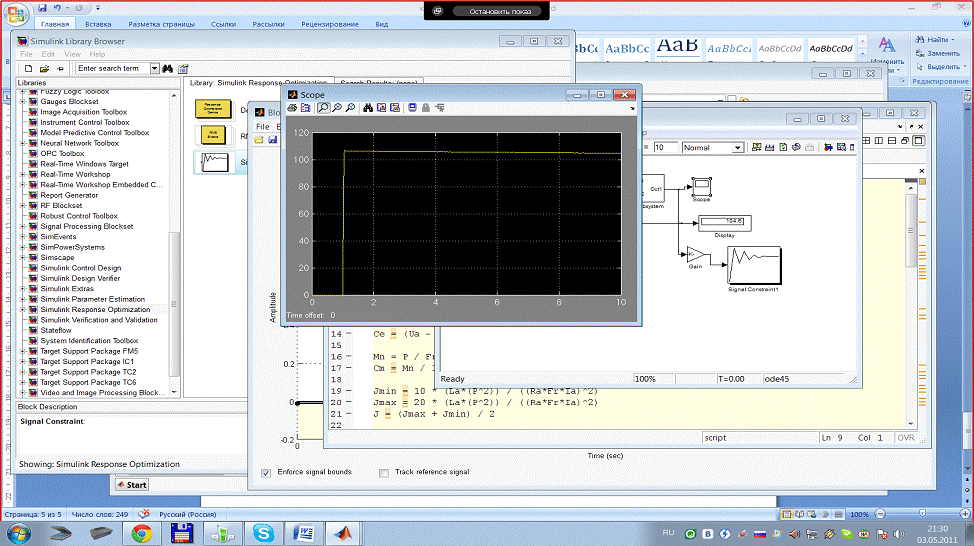Expand Signal Processing Blockset tree node

point(22,226)
